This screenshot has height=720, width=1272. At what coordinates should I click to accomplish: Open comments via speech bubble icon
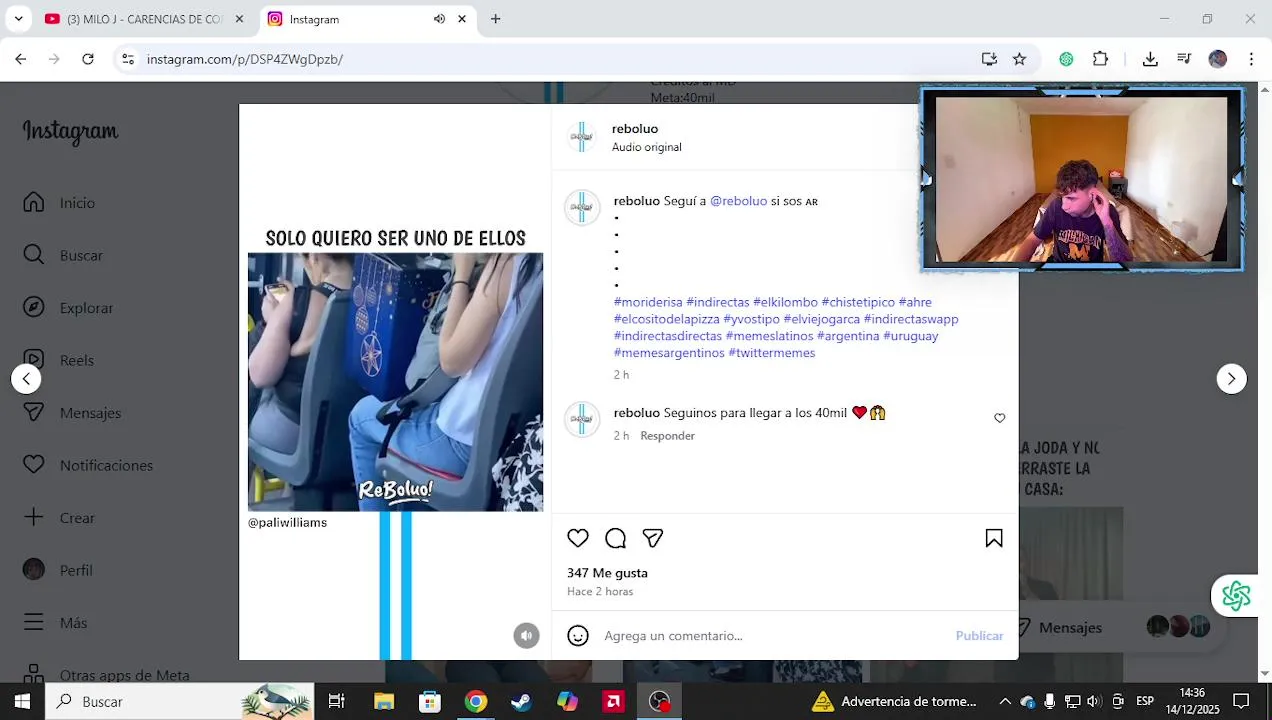pos(616,538)
